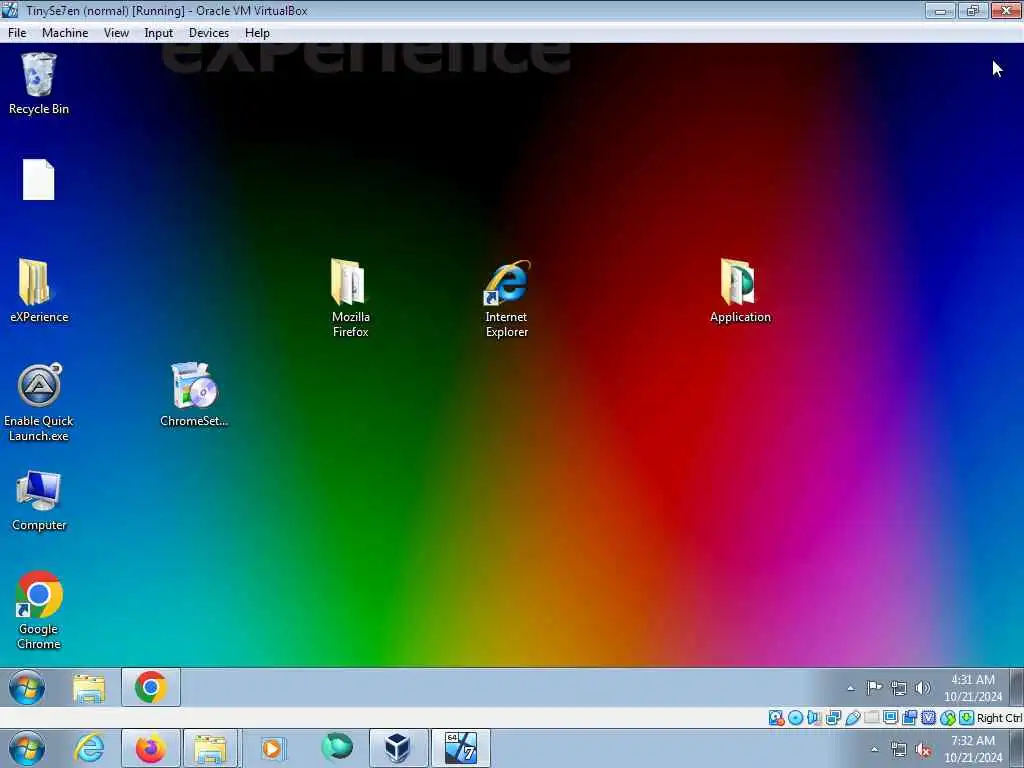Viewport: 1024px width, 768px height.
Task: Click the guest clock showing 4:31 AM
Action: pos(972,688)
